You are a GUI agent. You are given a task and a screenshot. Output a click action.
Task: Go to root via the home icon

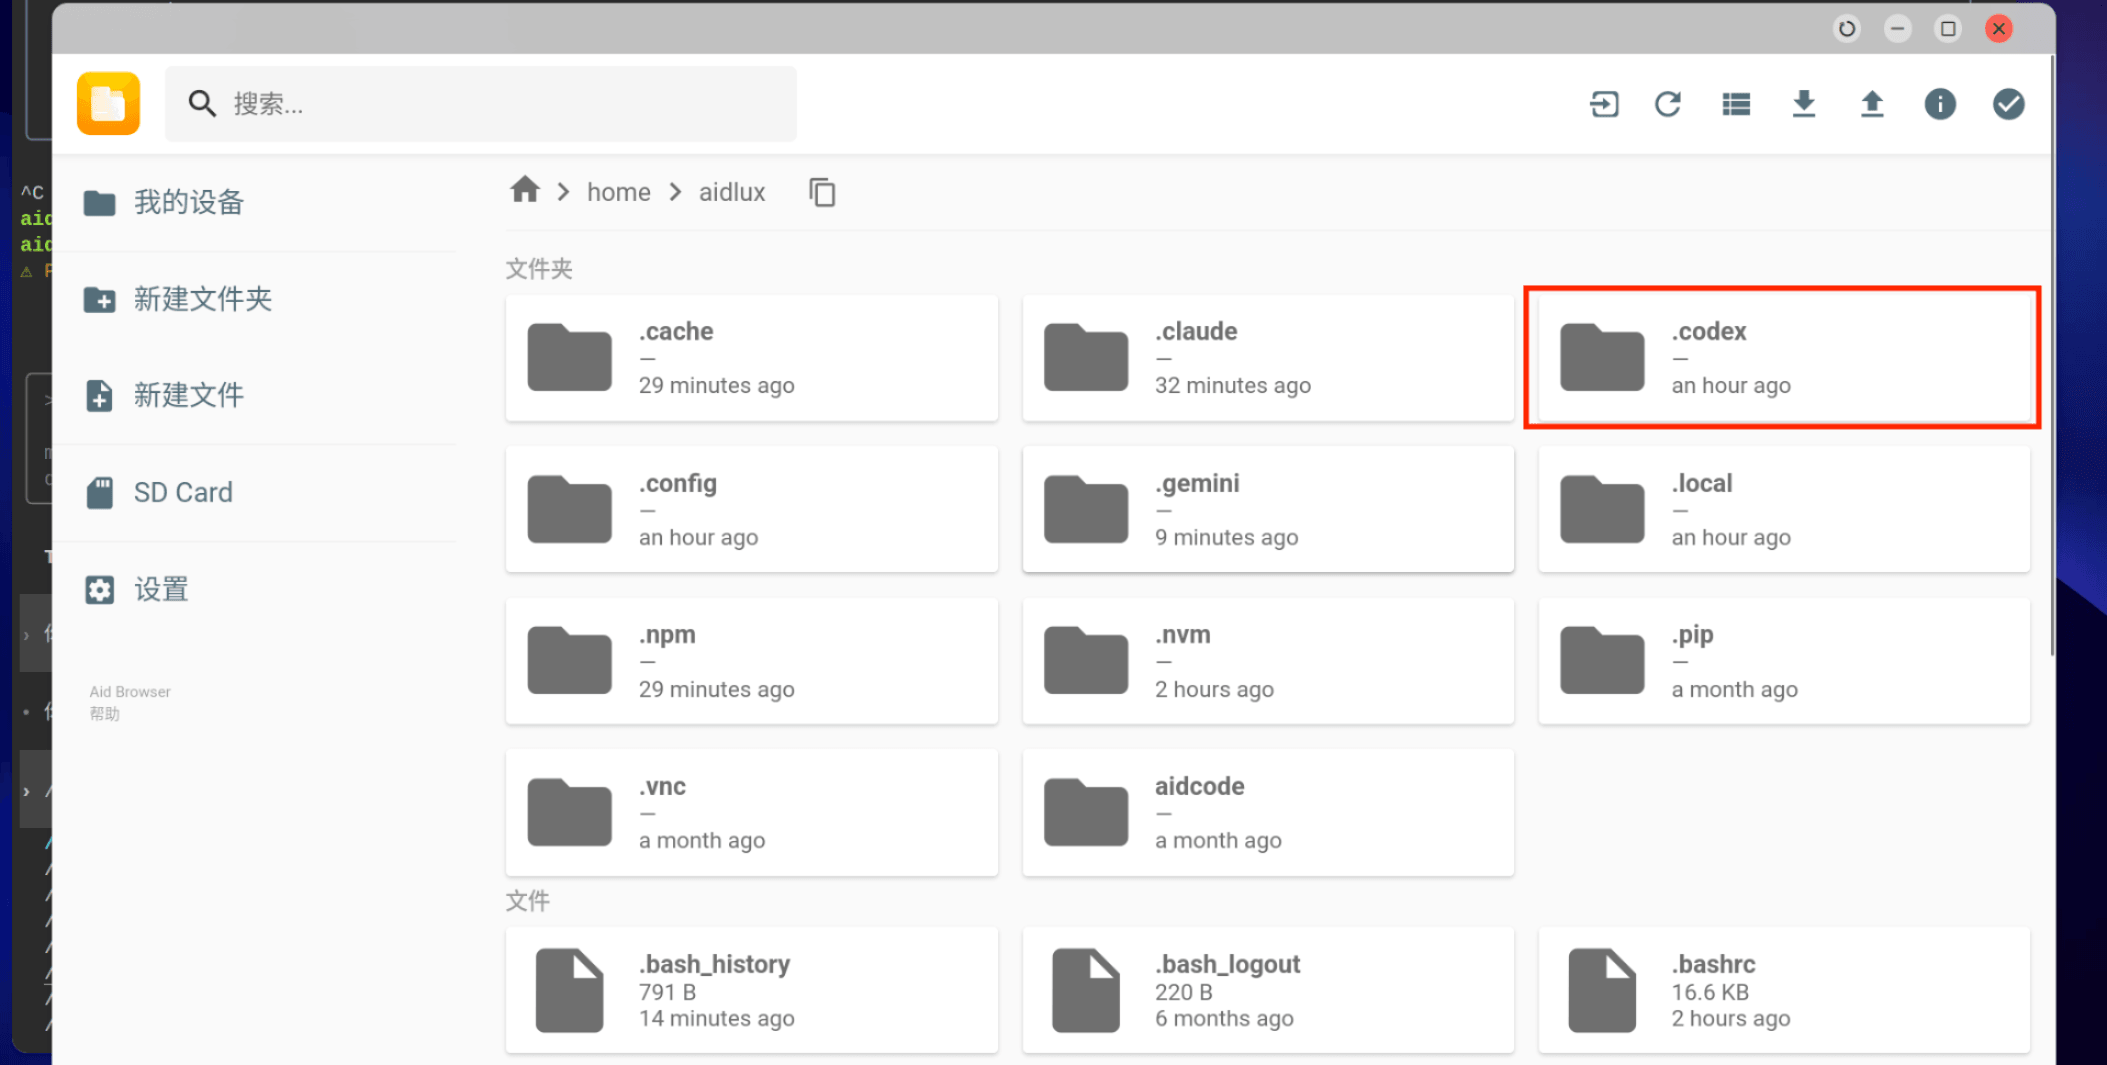[x=525, y=190]
